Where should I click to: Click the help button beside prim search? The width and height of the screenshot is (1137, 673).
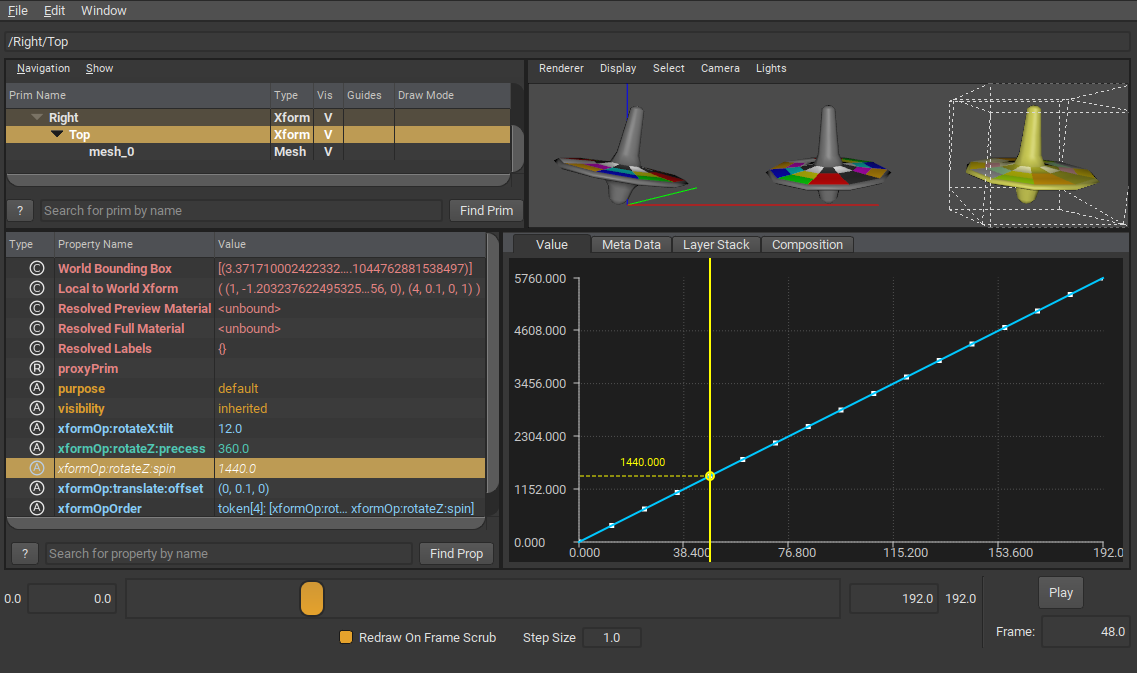tap(20, 210)
